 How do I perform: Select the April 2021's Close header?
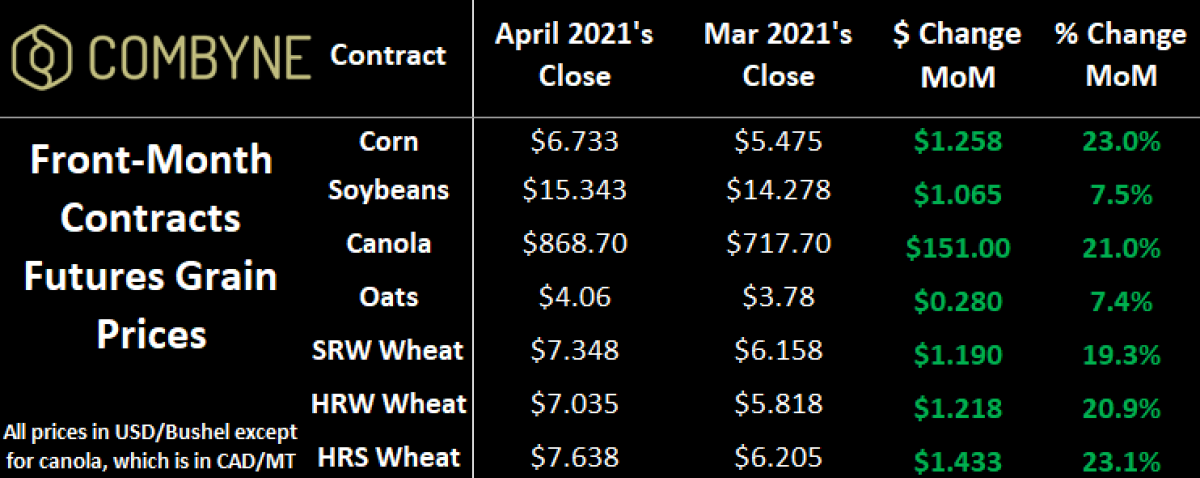click(x=575, y=56)
